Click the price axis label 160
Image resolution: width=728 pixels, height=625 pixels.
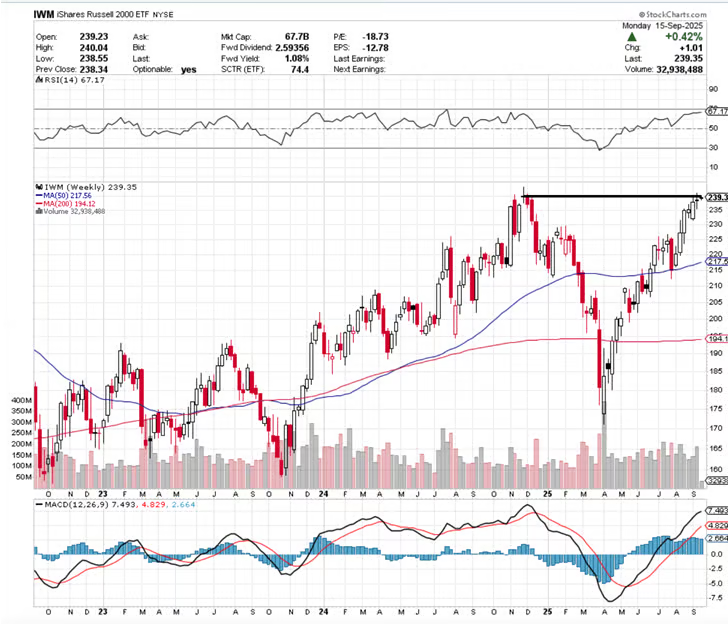point(715,469)
